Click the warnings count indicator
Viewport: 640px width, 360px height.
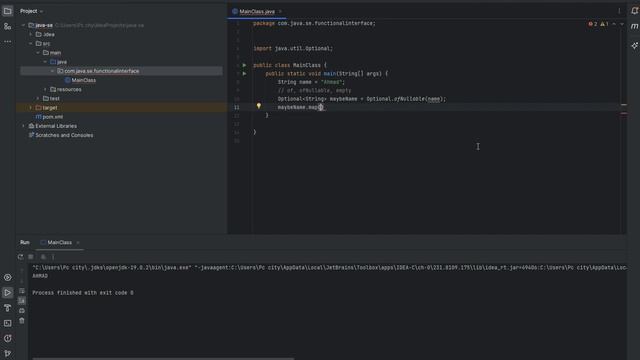click(x=604, y=24)
